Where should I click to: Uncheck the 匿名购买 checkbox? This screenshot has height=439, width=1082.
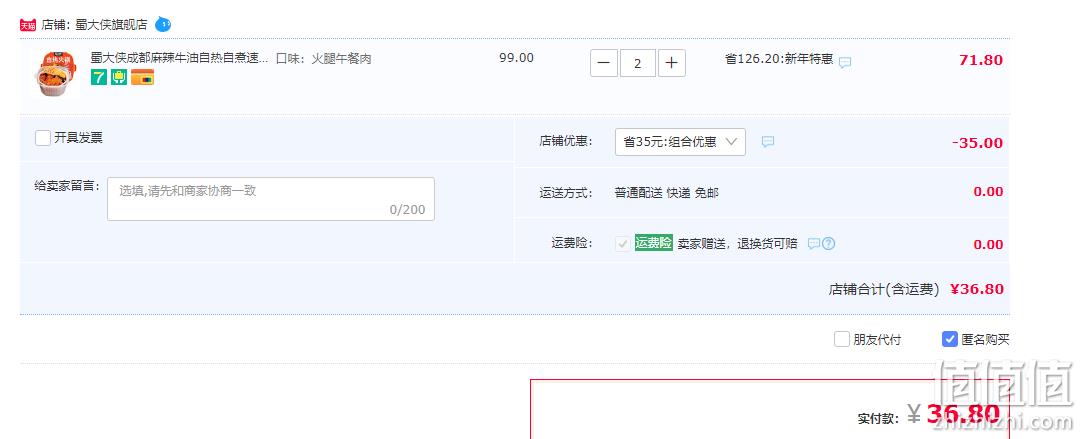[950, 340]
